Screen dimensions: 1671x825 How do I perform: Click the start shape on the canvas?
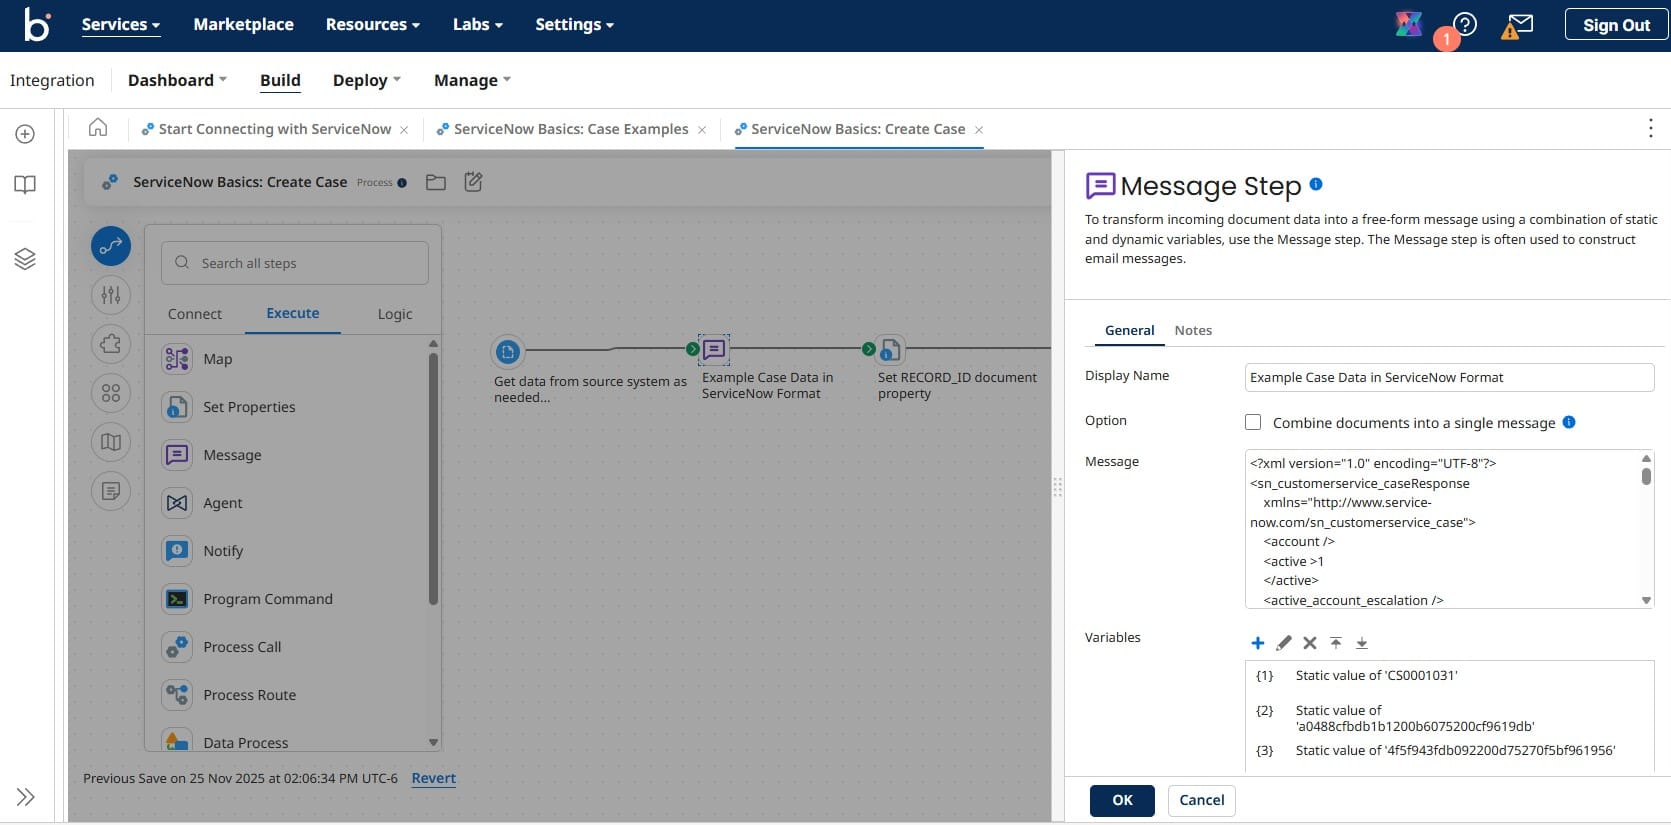(x=508, y=351)
